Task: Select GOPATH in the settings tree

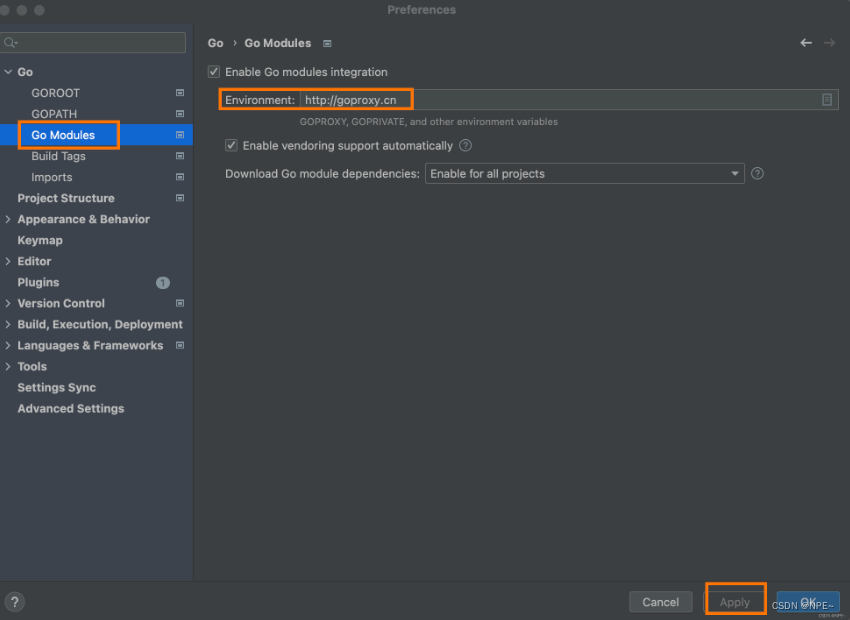Action: pos(54,114)
